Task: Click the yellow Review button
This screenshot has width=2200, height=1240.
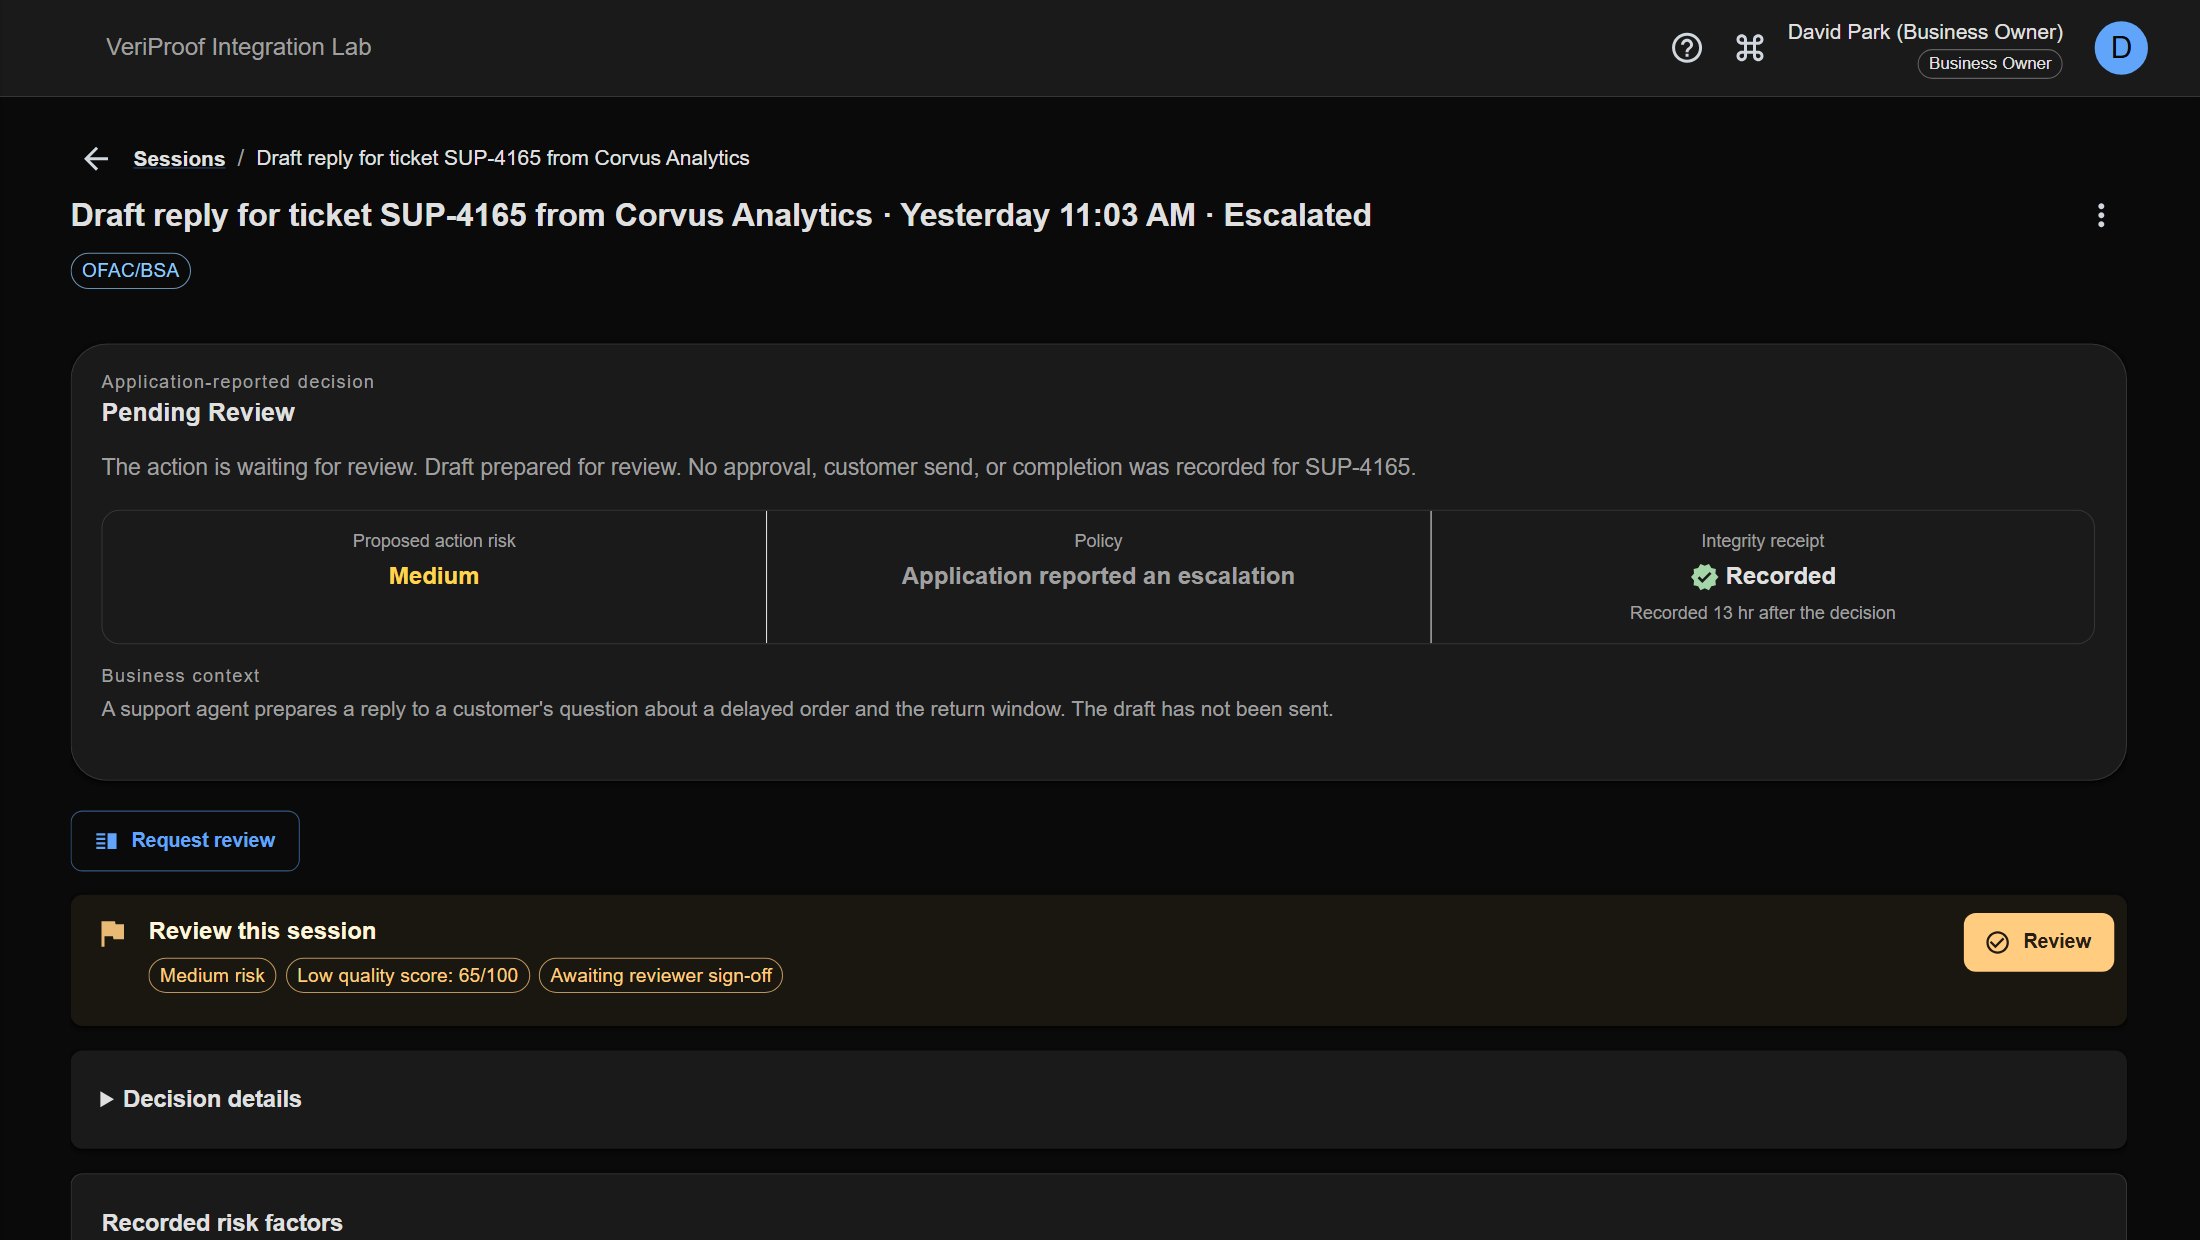Action: (x=2038, y=942)
